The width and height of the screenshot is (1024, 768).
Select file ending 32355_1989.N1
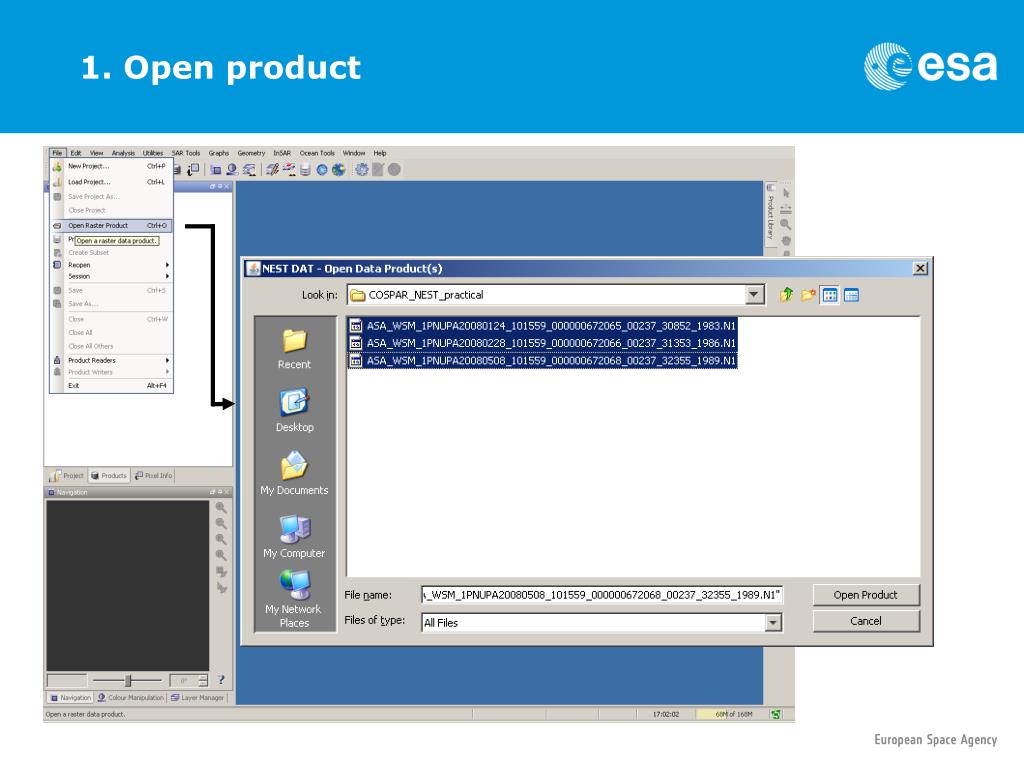543,360
